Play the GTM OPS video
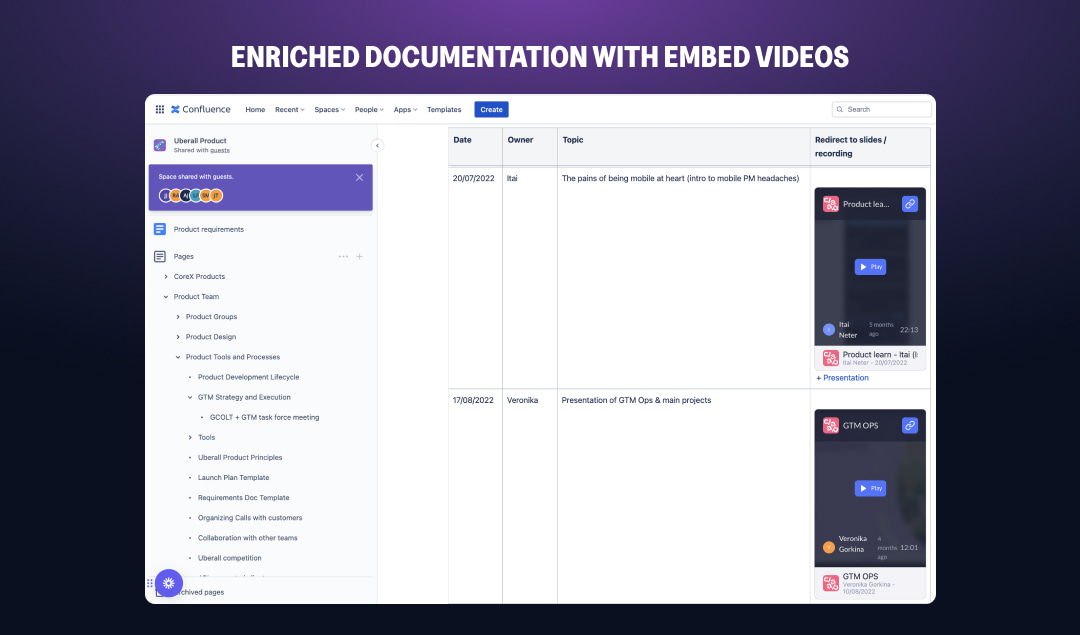Image resolution: width=1080 pixels, height=635 pixels. click(871, 488)
